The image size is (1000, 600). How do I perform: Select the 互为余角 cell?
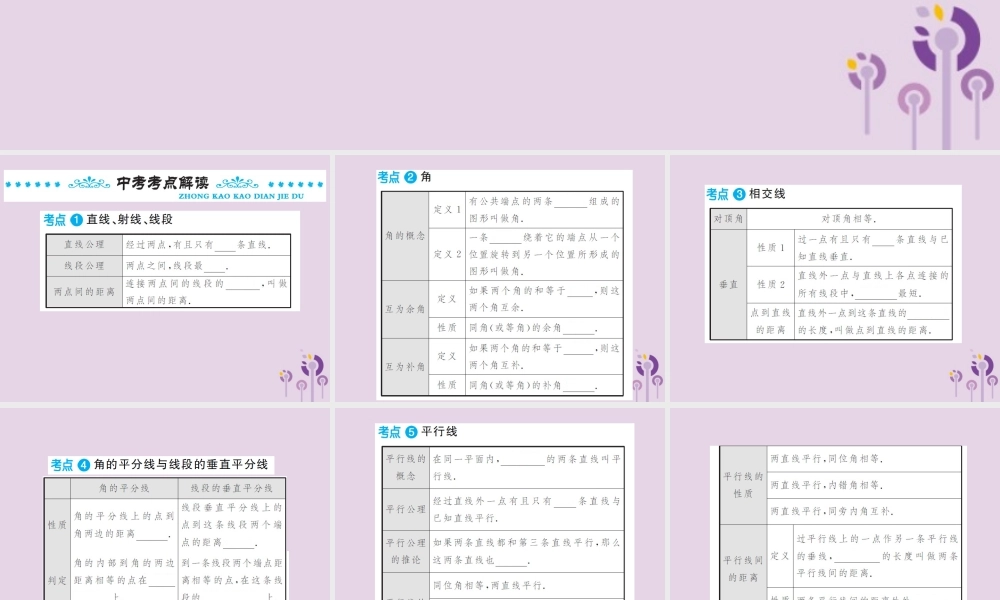pos(405,309)
